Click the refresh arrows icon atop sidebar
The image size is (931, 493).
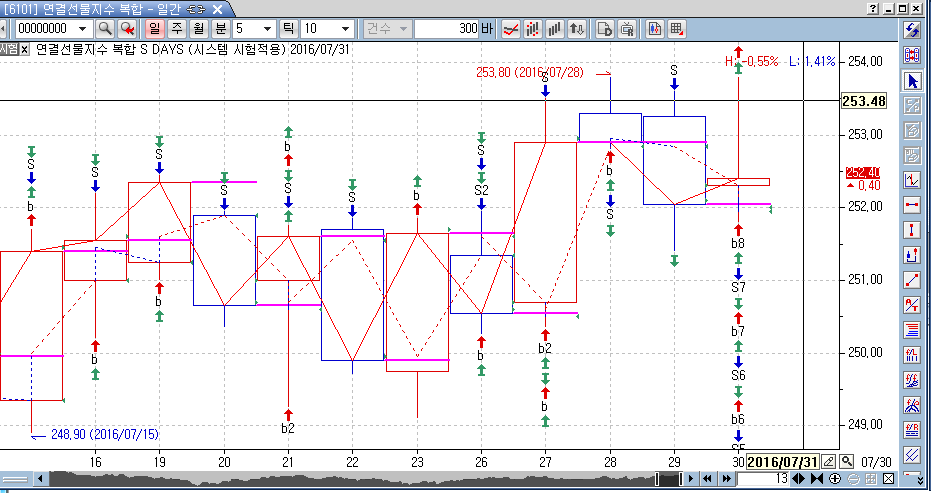pos(912,31)
